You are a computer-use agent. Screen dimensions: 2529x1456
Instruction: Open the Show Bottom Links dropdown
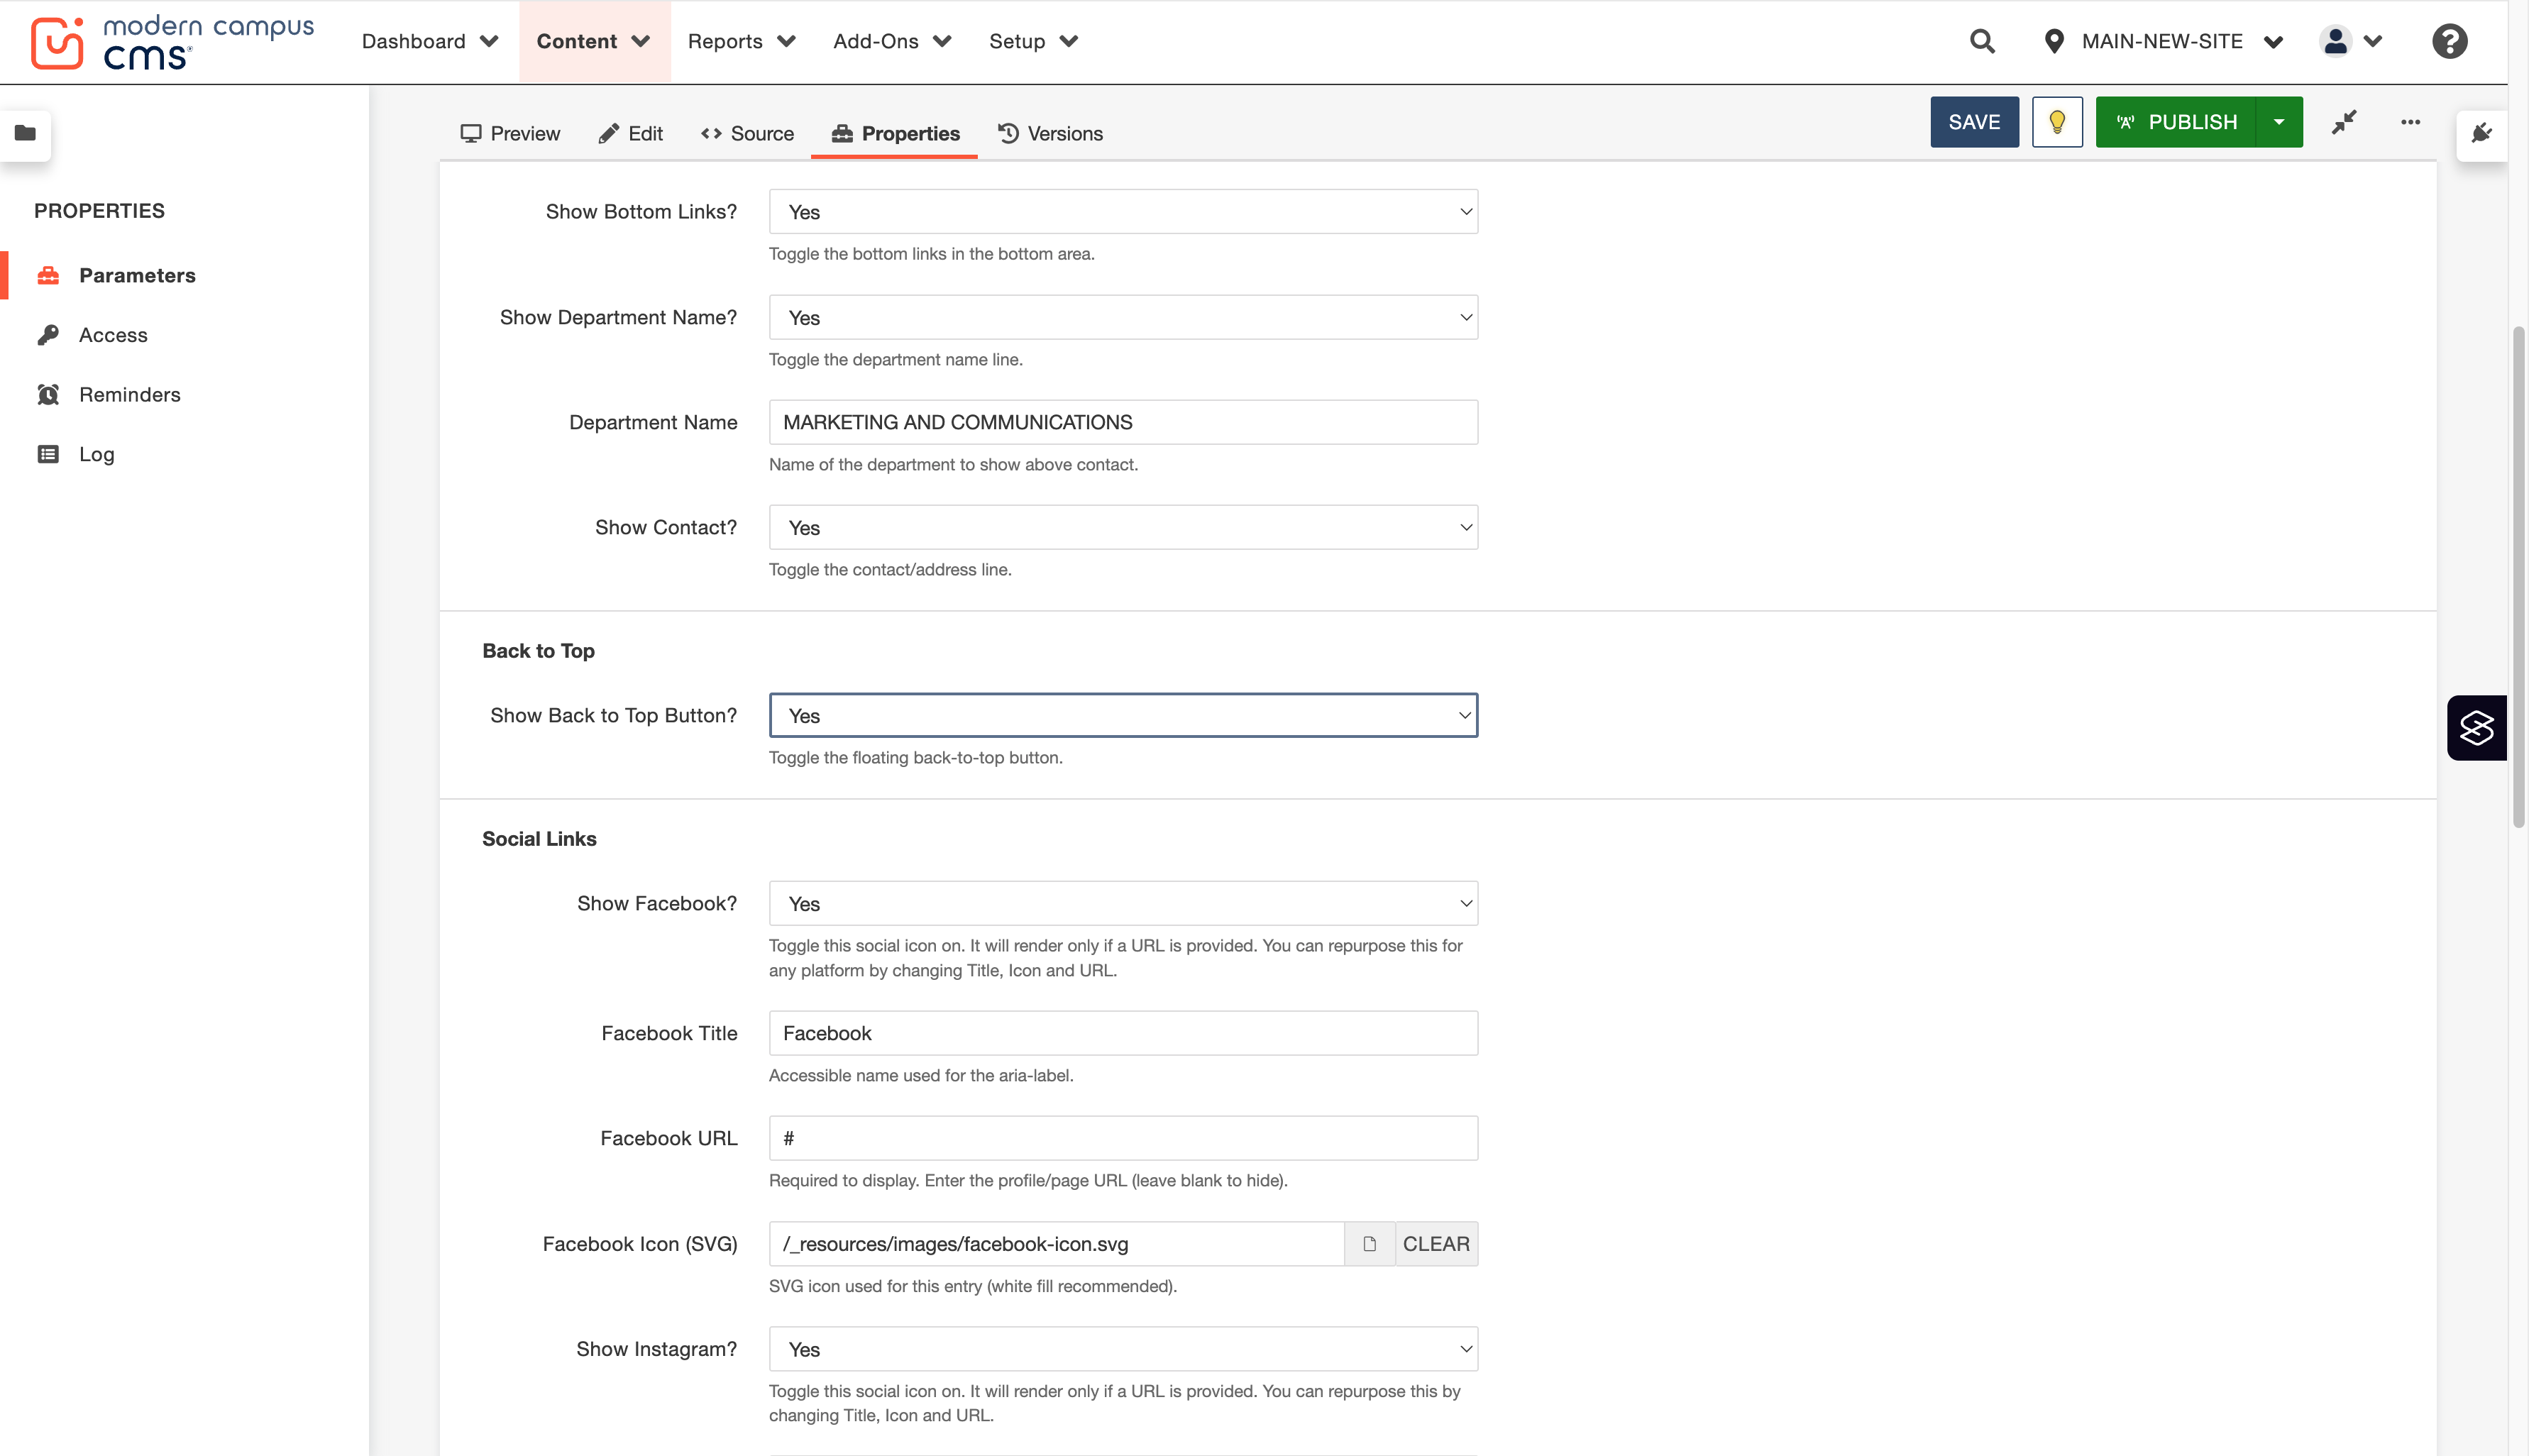coord(1123,212)
